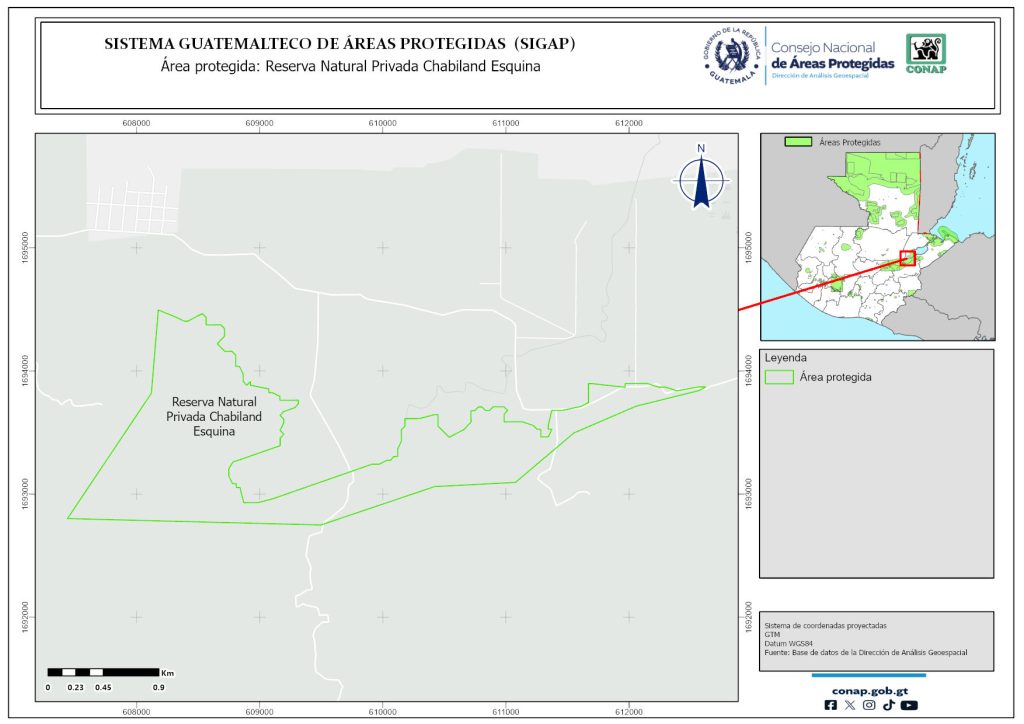
Task: Click the Área protegida legend swatch
Action: [778, 378]
